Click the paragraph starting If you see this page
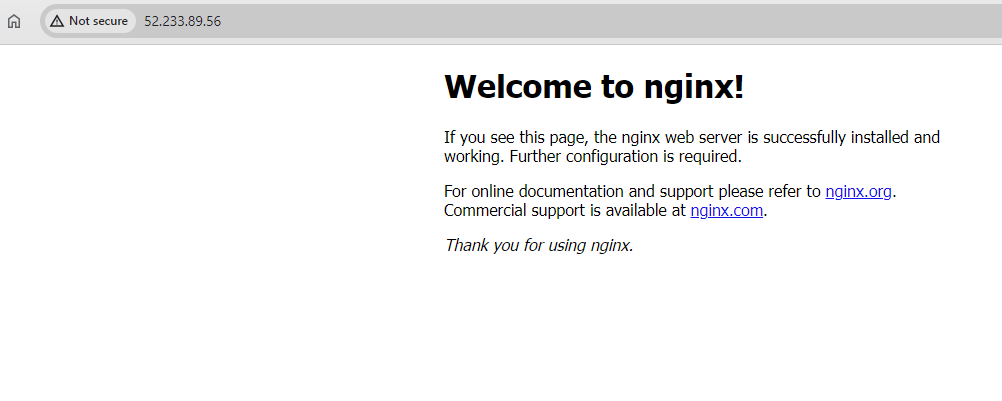 click(x=692, y=147)
